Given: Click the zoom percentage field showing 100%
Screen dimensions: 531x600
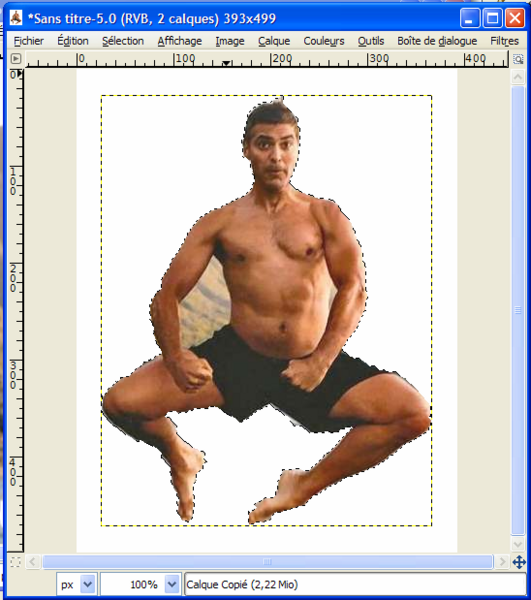Looking at the screenshot, I should (133, 584).
